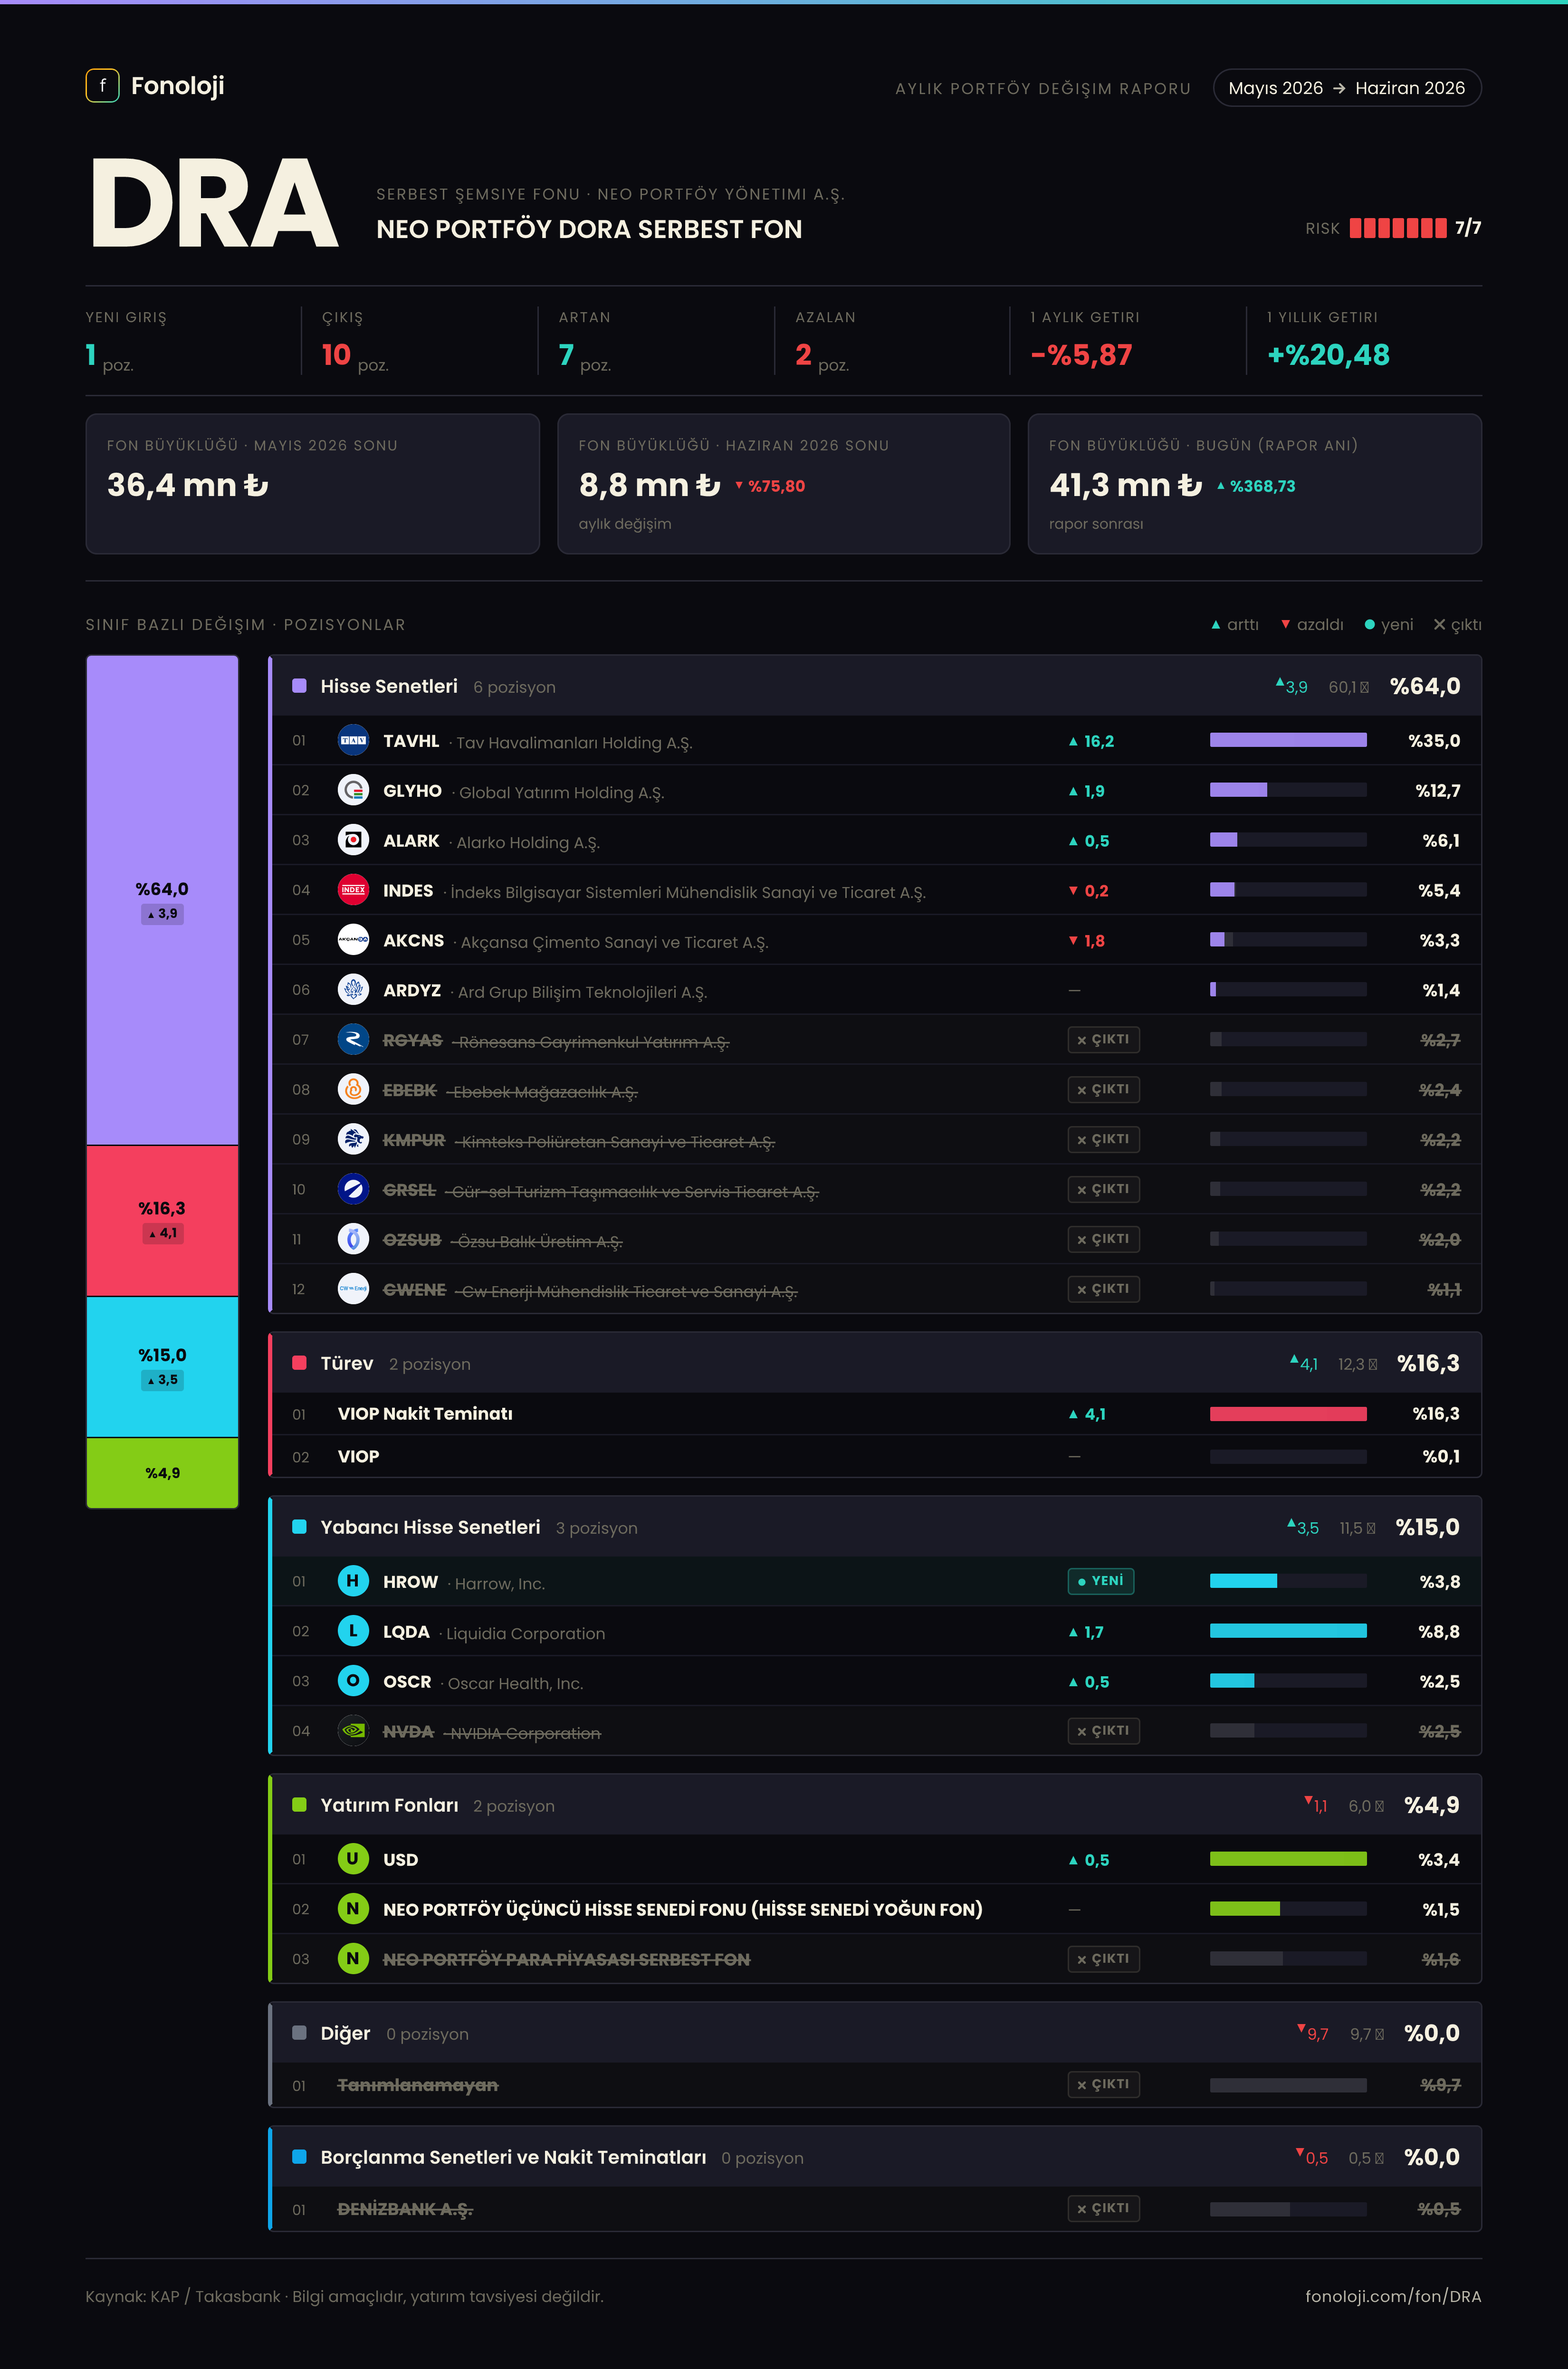The image size is (1568, 2369).
Task: Click the Bugün fund size card
Action: 1255,484
